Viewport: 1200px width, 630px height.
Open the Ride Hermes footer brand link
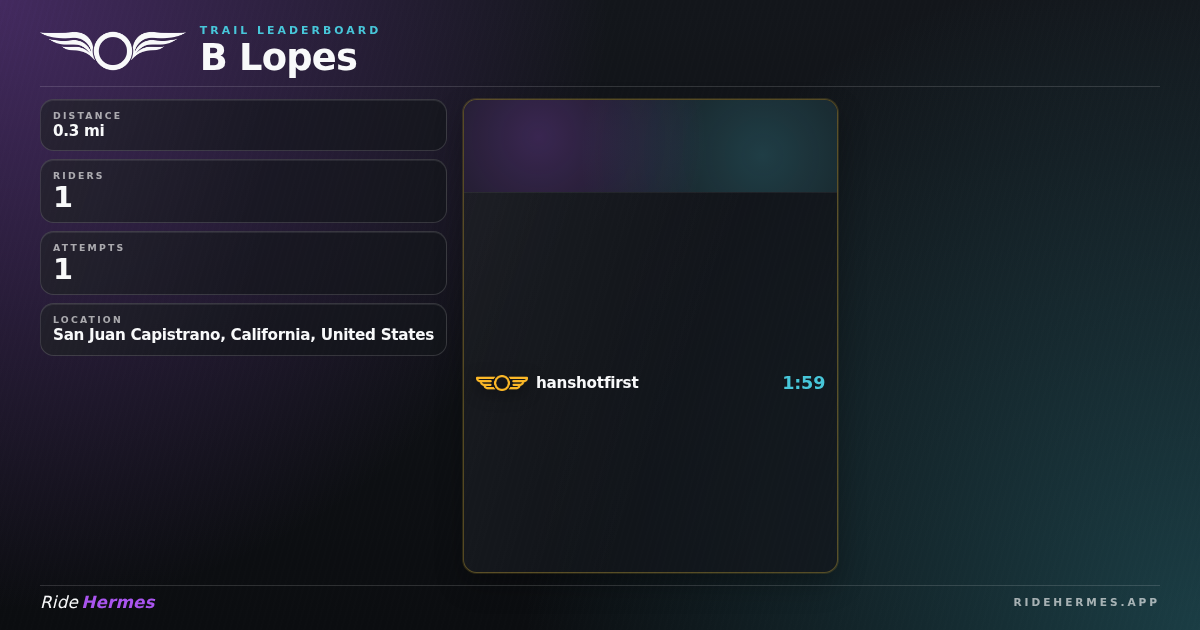(x=98, y=602)
